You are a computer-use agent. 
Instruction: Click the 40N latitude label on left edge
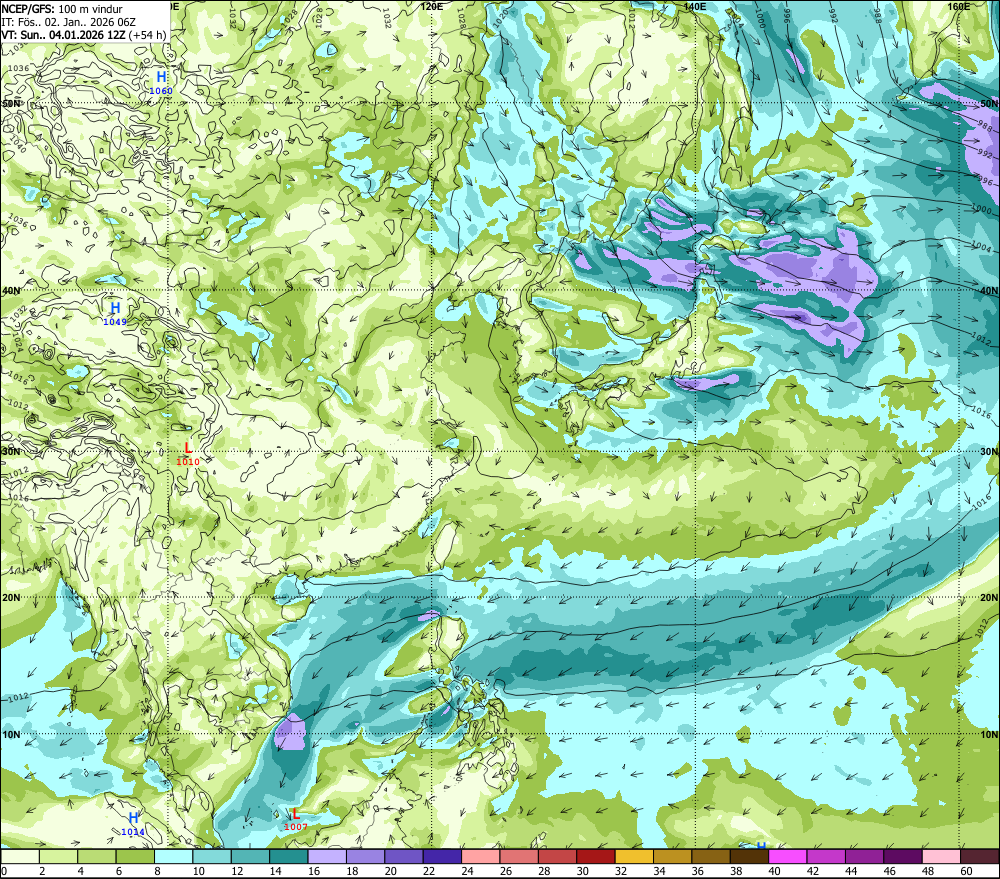[10, 291]
